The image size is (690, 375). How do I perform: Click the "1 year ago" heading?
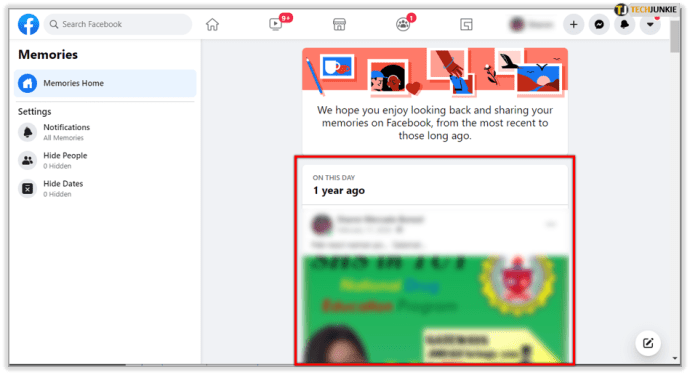click(339, 191)
